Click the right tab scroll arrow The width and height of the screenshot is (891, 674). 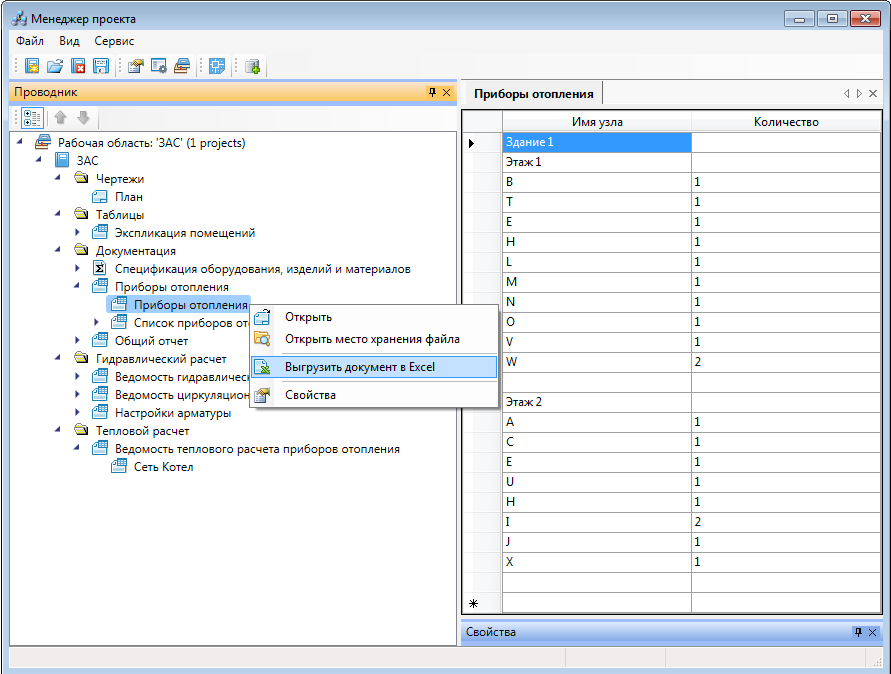click(859, 93)
